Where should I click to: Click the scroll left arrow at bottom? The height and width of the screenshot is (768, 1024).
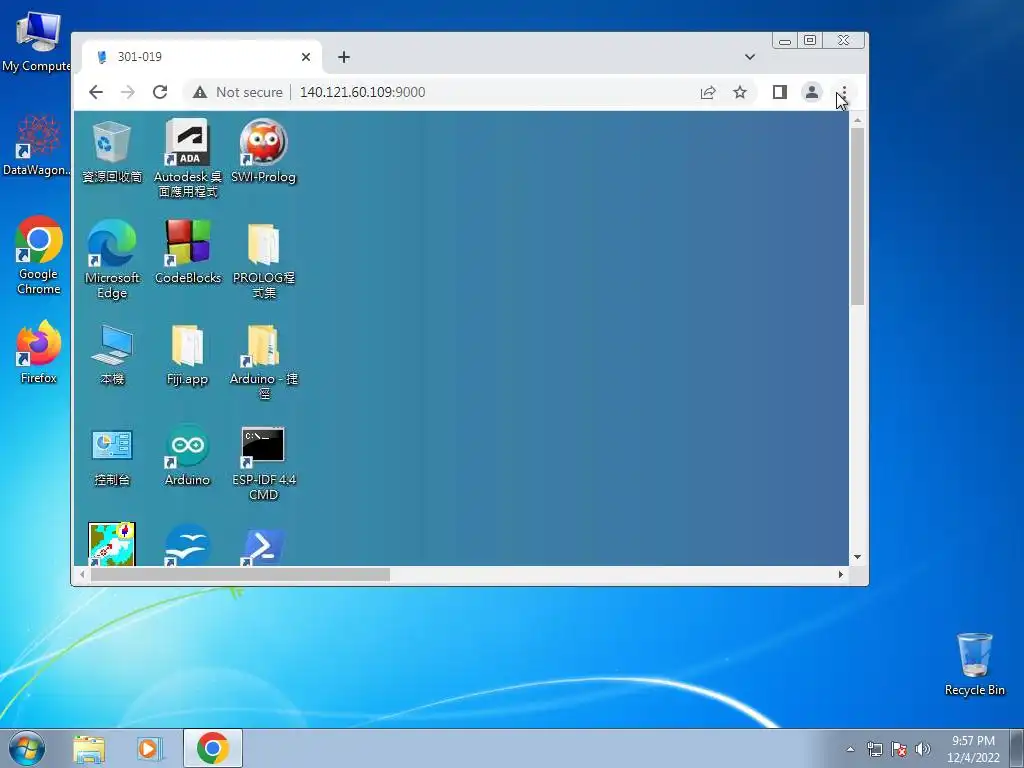click(82, 575)
